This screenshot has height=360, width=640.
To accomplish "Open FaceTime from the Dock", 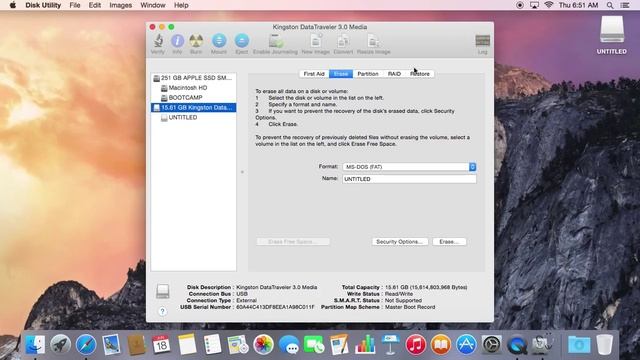I will [x=314, y=344].
